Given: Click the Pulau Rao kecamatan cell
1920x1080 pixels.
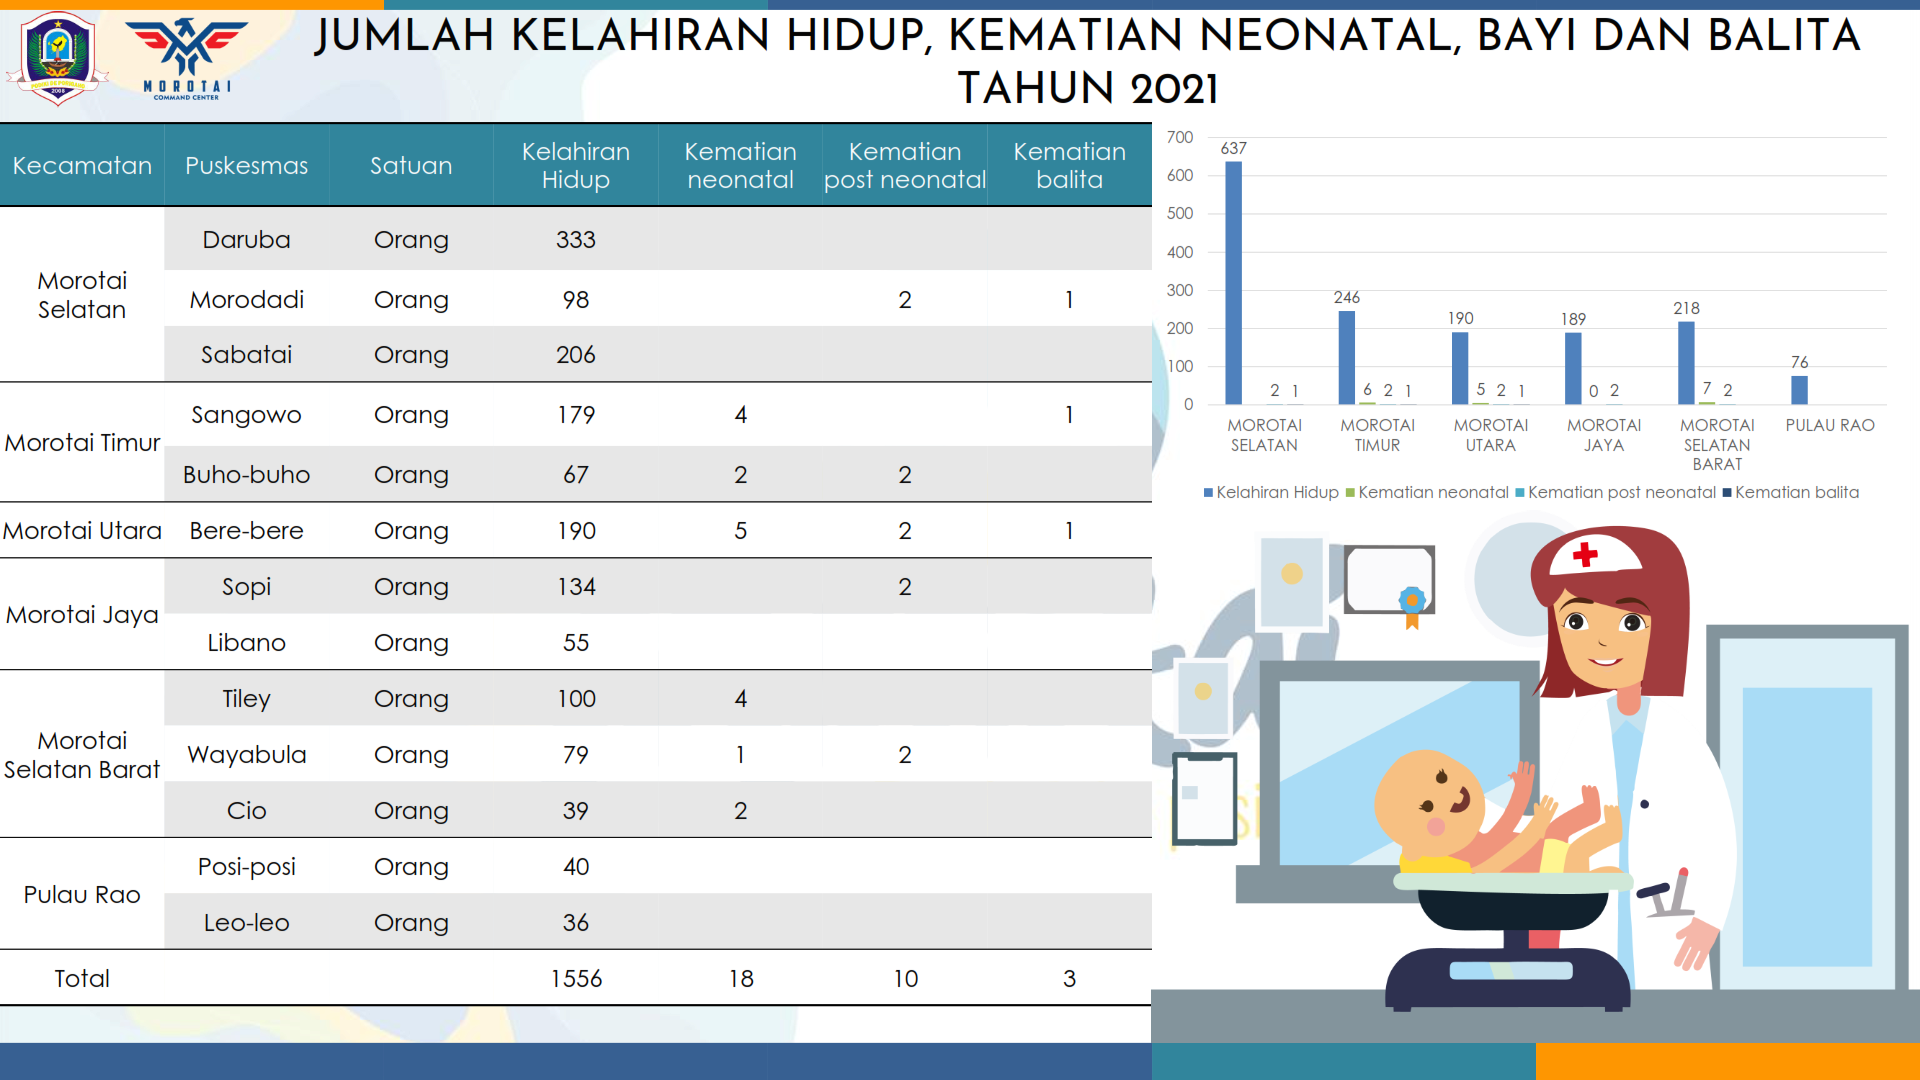Looking at the screenshot, I should pos(82,894).
